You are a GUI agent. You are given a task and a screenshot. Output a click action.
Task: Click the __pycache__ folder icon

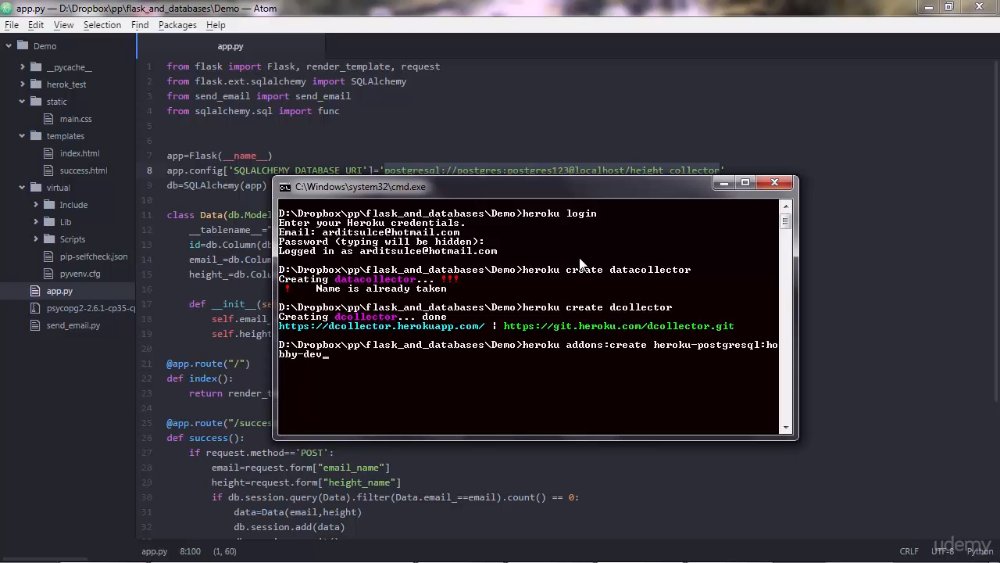click(x=36, y=66)
